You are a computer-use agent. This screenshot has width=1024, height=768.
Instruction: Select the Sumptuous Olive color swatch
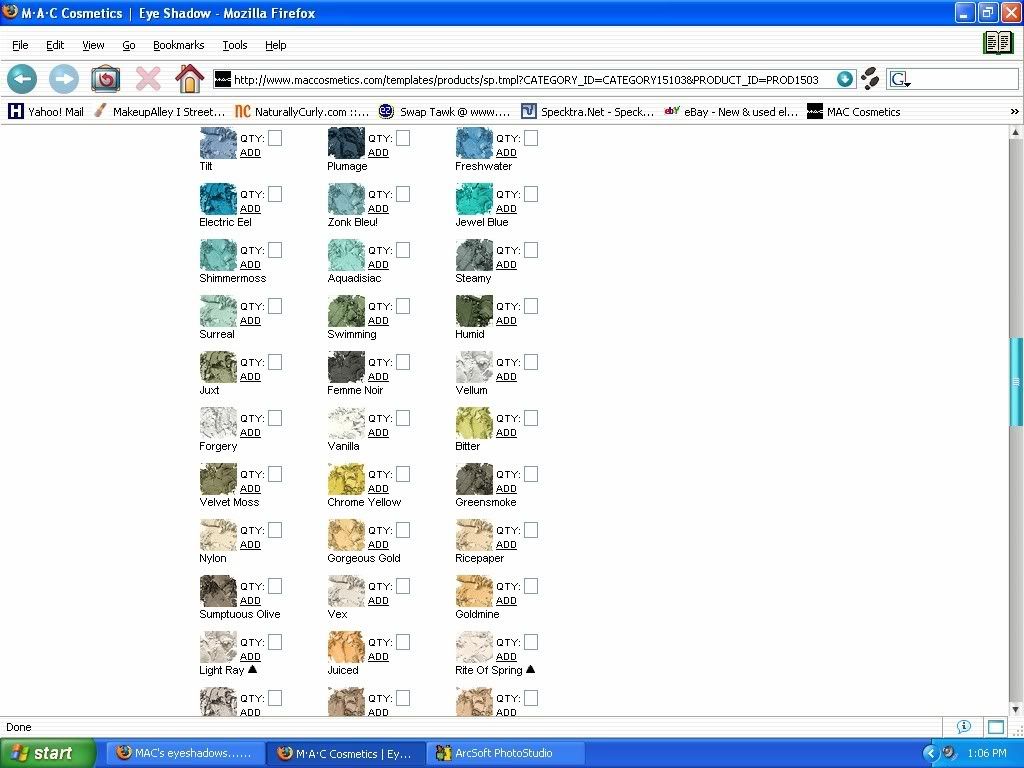[x=218, y=591]
